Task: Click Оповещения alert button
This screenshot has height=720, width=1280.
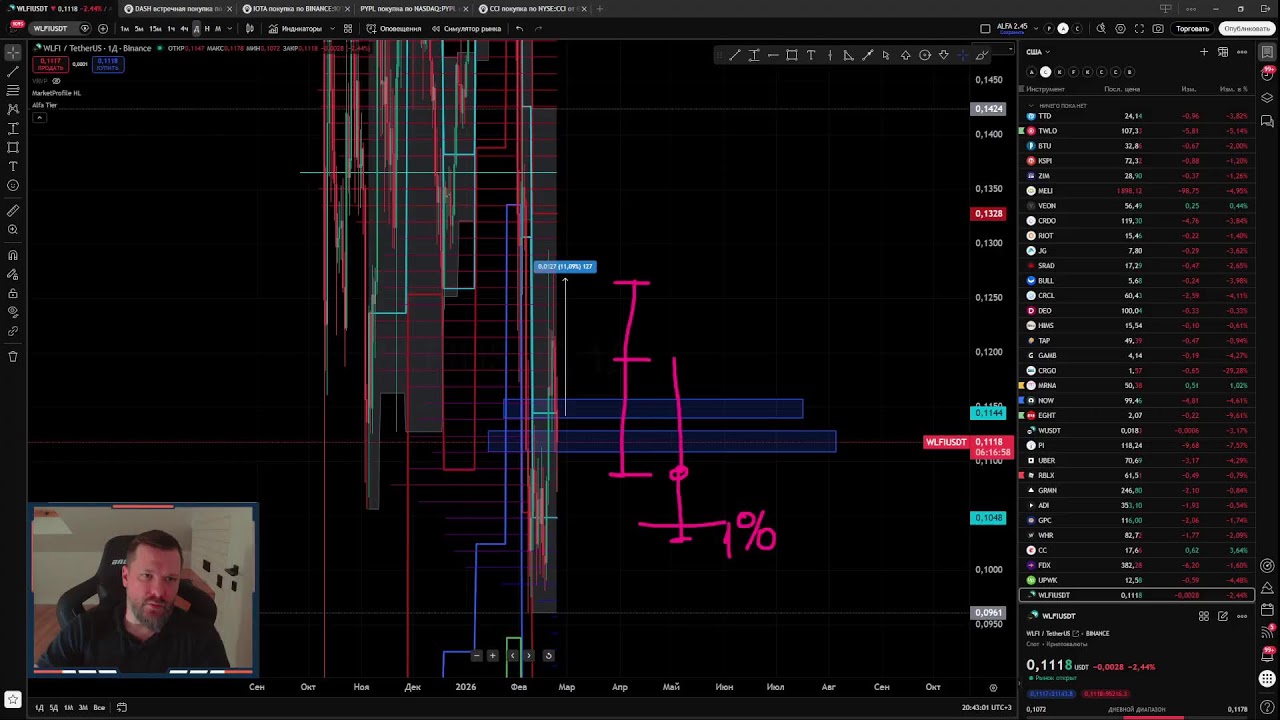Action: pyautogui.click(x=394, y=28)
